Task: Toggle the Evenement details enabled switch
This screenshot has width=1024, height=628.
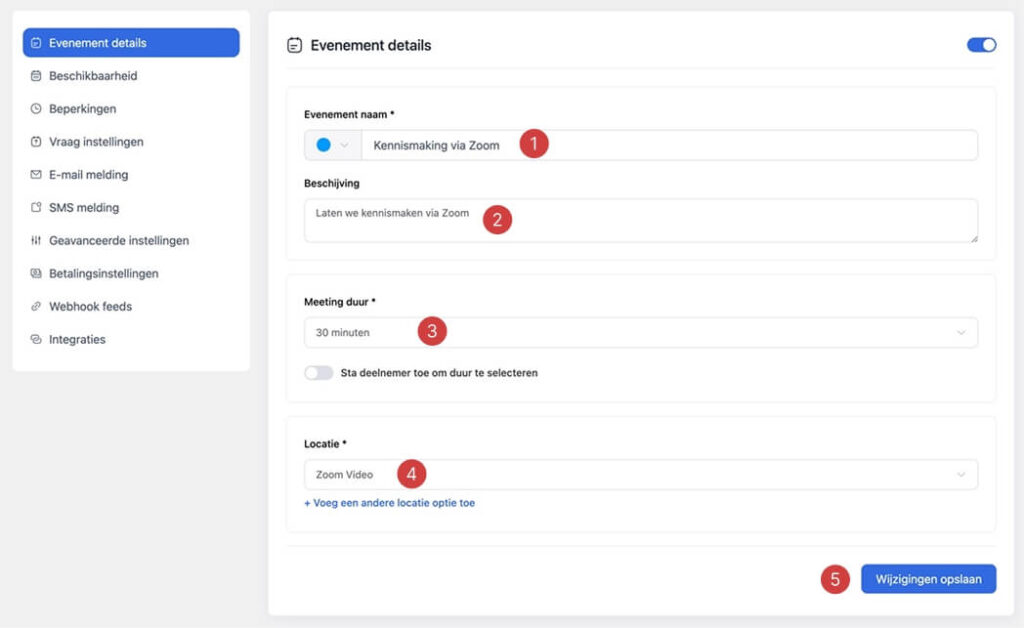Action: [x=981, y=44]
